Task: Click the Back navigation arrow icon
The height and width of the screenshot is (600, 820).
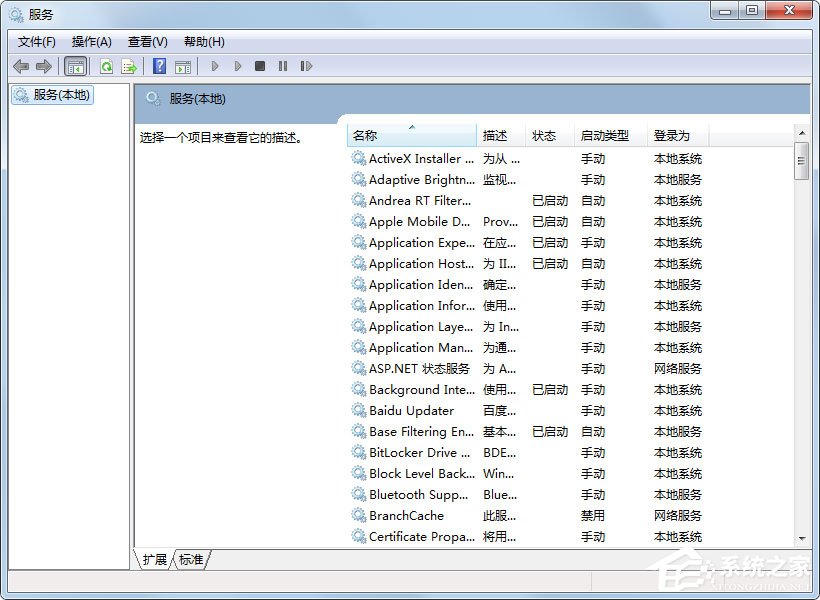Action: coord(20,66)
